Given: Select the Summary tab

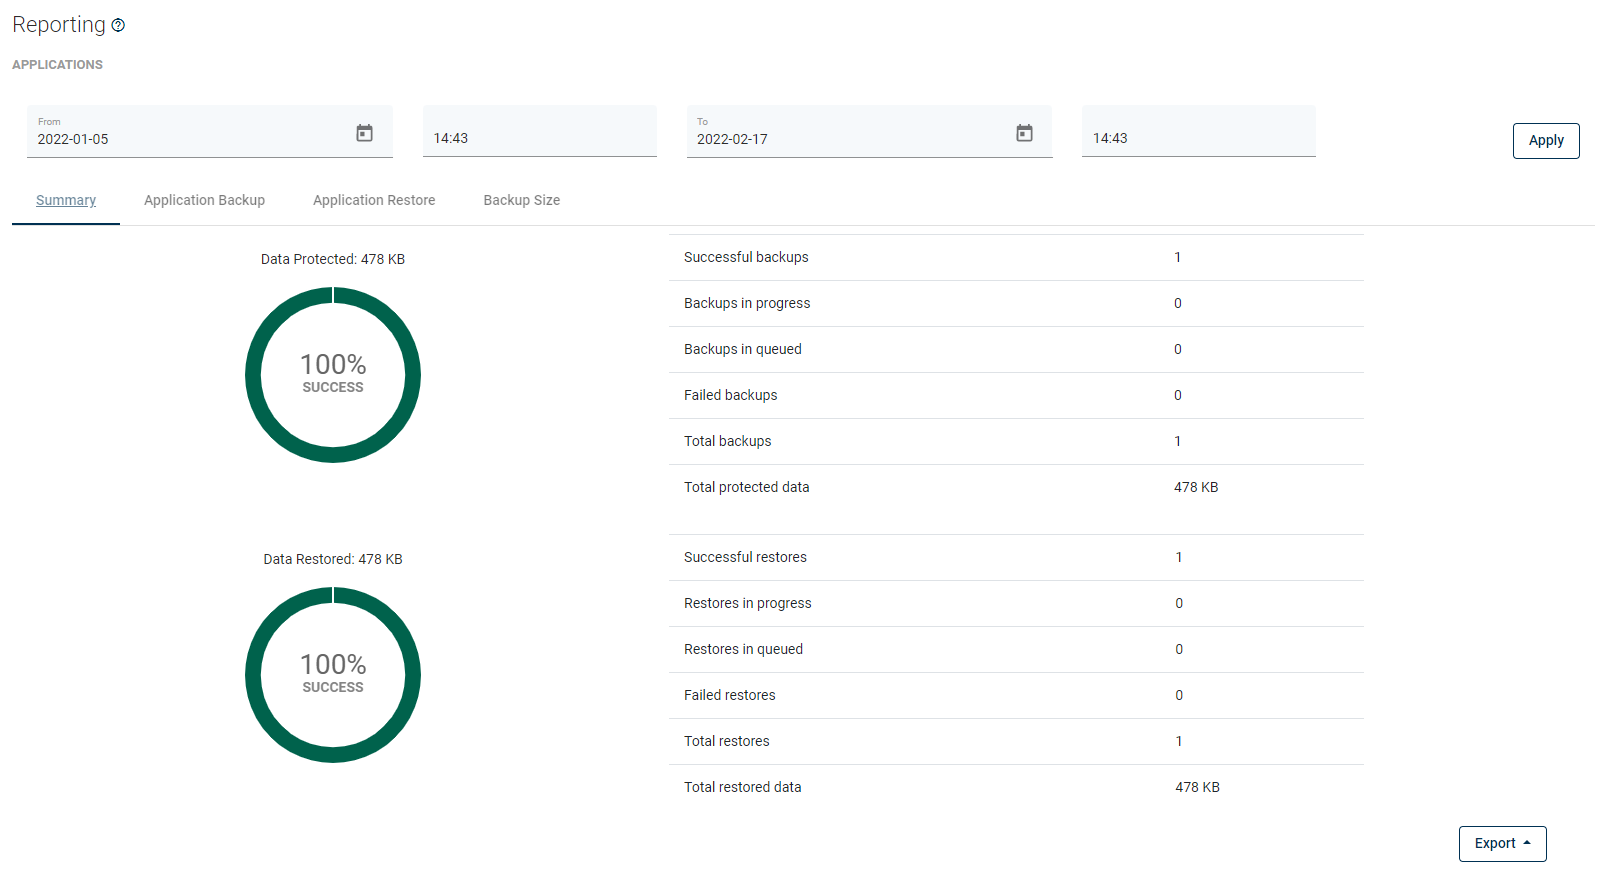Looking at the screenshot, I should 66,200.
